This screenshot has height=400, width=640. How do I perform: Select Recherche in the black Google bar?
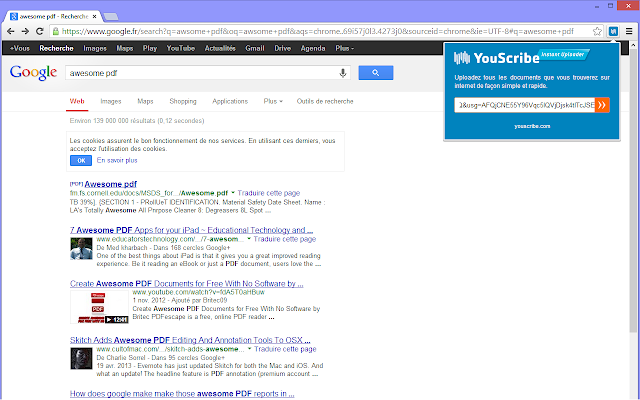pyautogui.click(x=56, y=48)
